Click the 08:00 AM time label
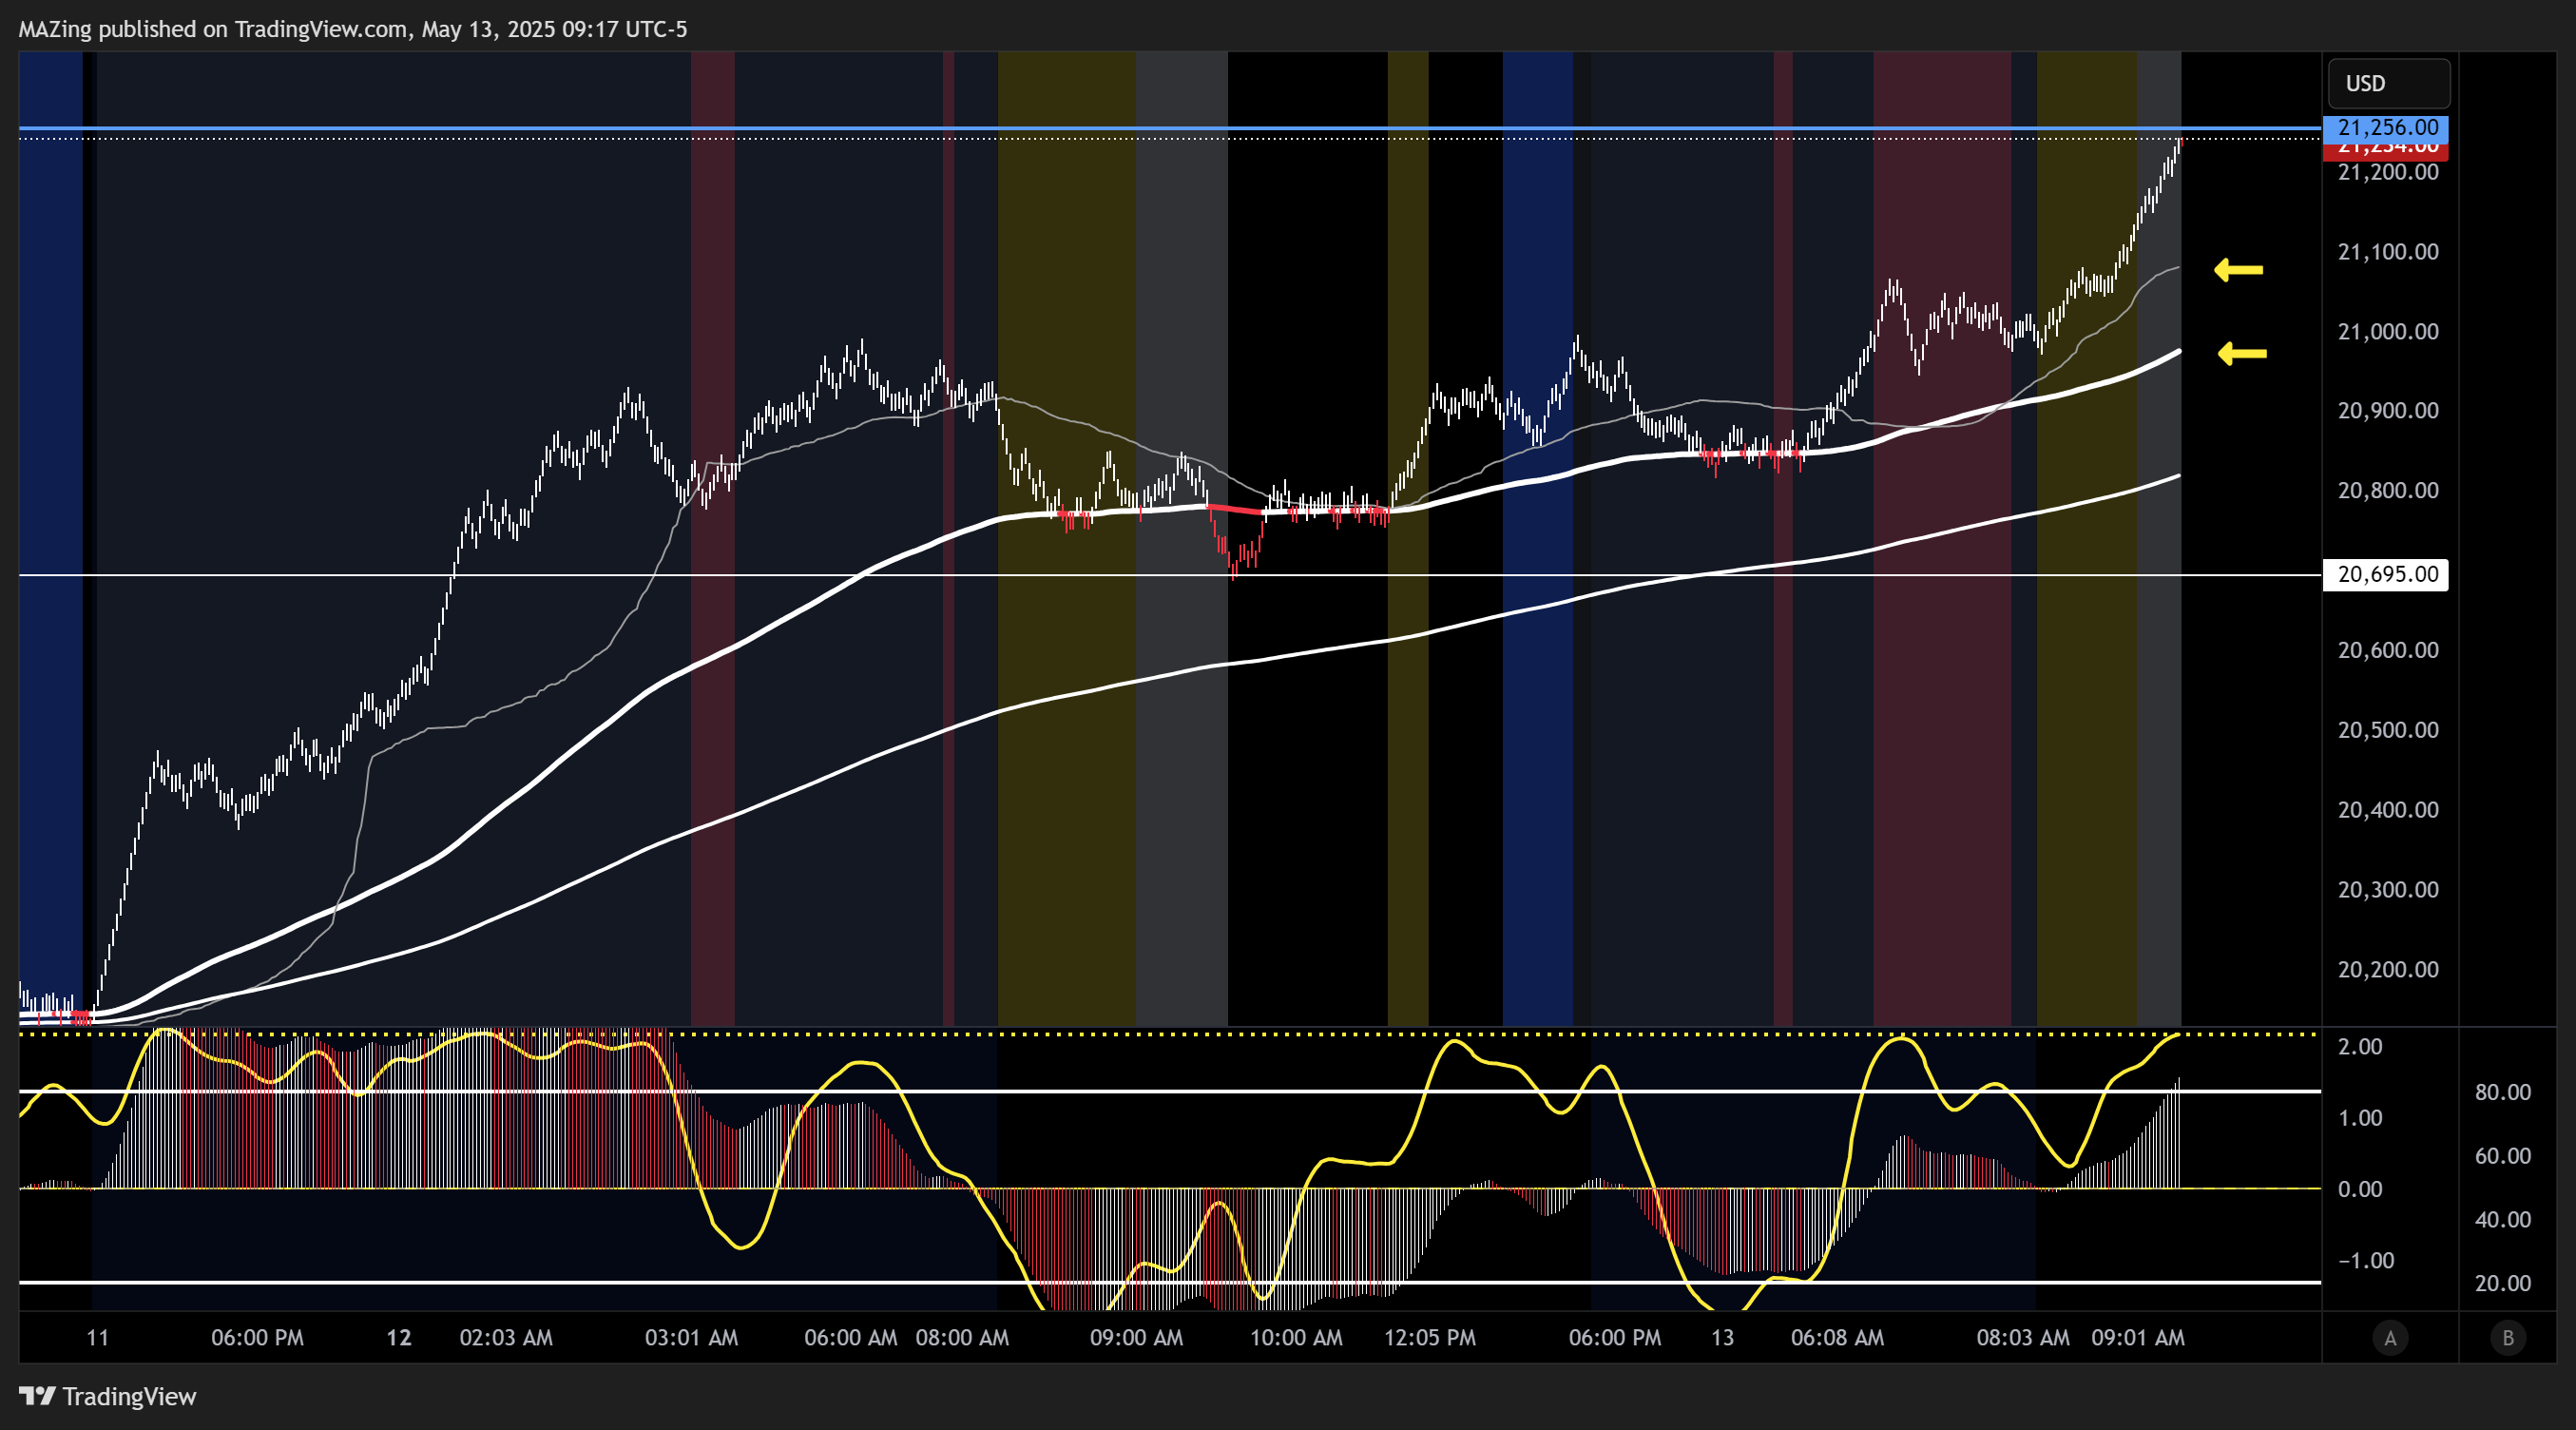The height and width of the screenshot is (1430, 2576). pyautogui.click(x=962, y=1338)
